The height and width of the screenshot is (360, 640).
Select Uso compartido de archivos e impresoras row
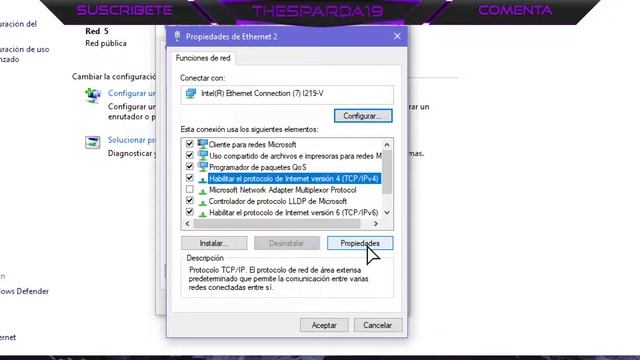click(295, 156)
